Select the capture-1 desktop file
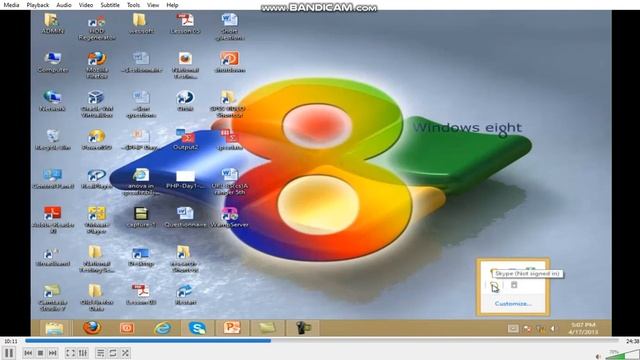 click(x=141, y=217)
